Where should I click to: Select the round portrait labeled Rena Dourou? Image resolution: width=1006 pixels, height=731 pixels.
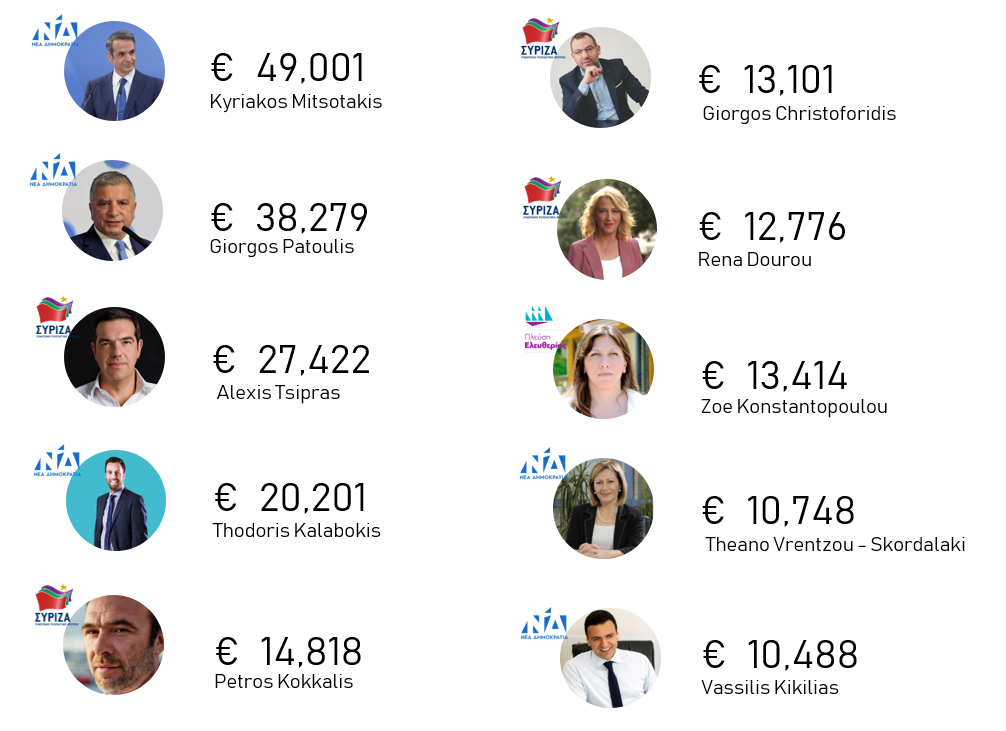tap(606, 229)
